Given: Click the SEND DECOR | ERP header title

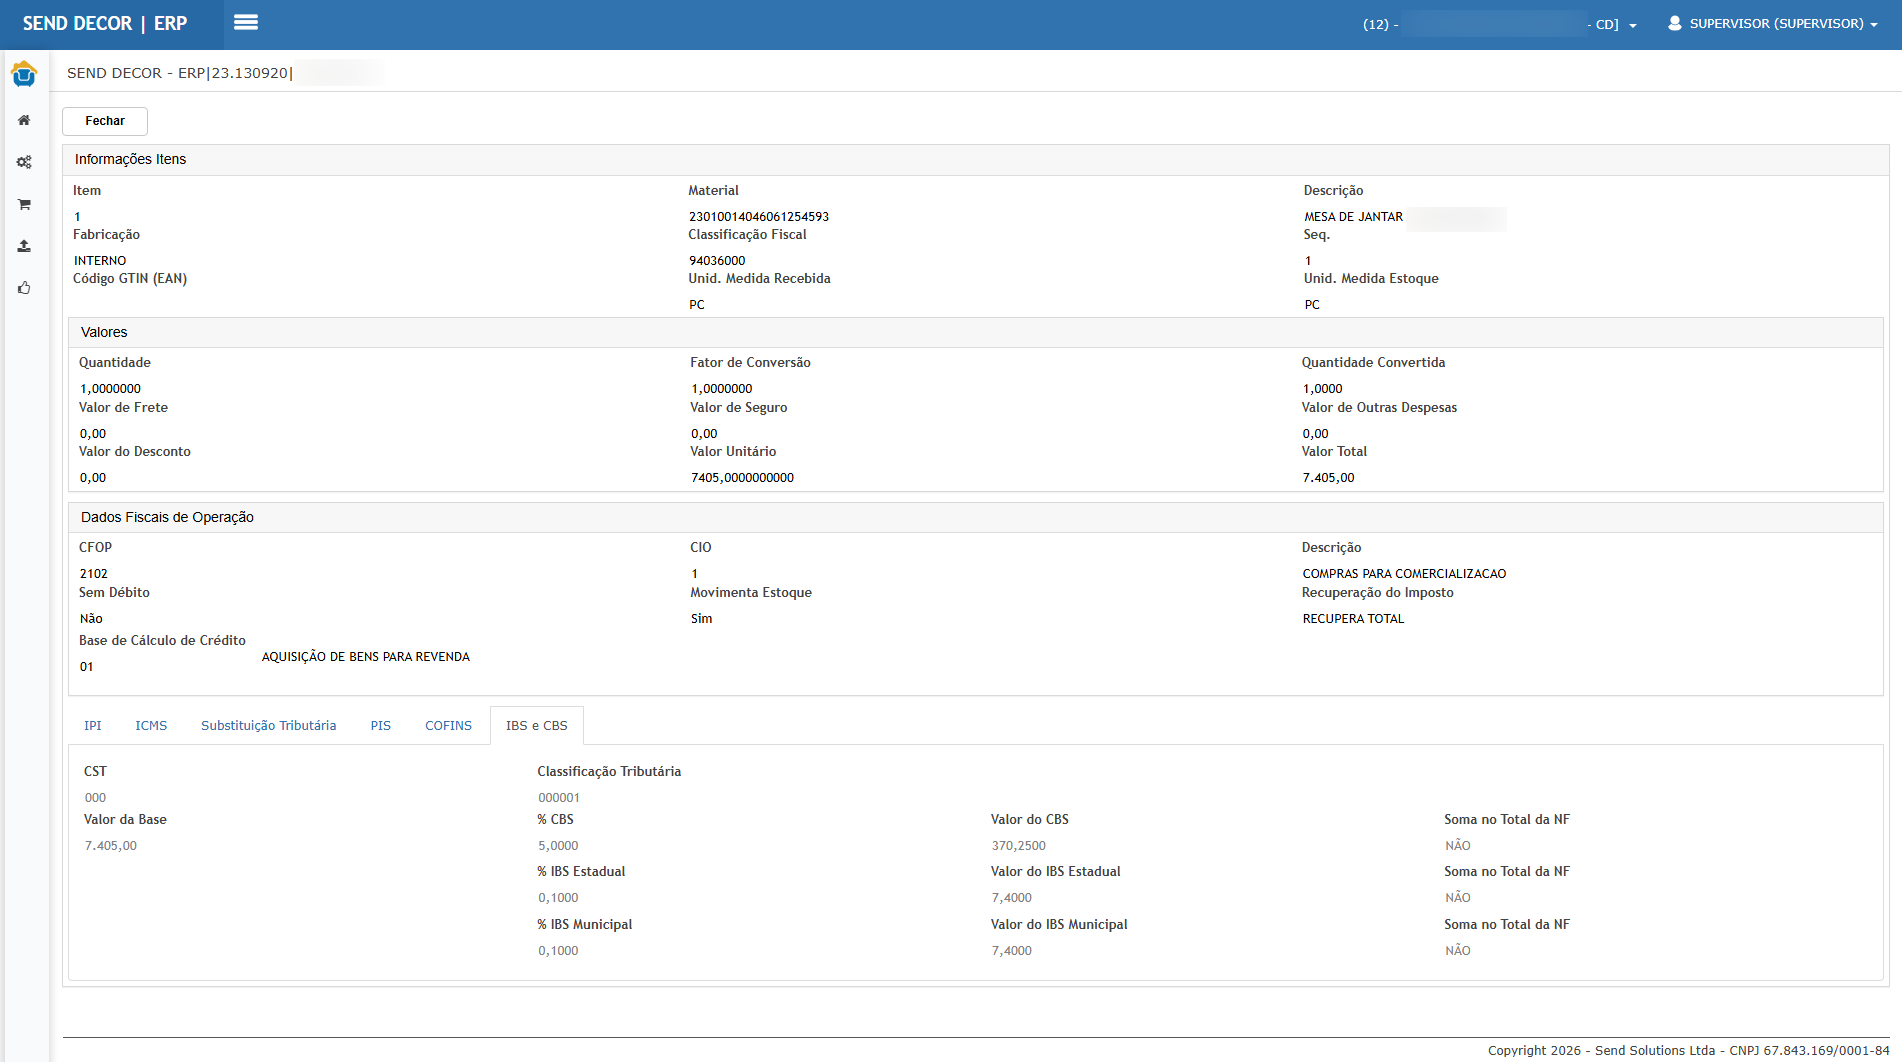Looking at the screenshot, I should point(105,23).
